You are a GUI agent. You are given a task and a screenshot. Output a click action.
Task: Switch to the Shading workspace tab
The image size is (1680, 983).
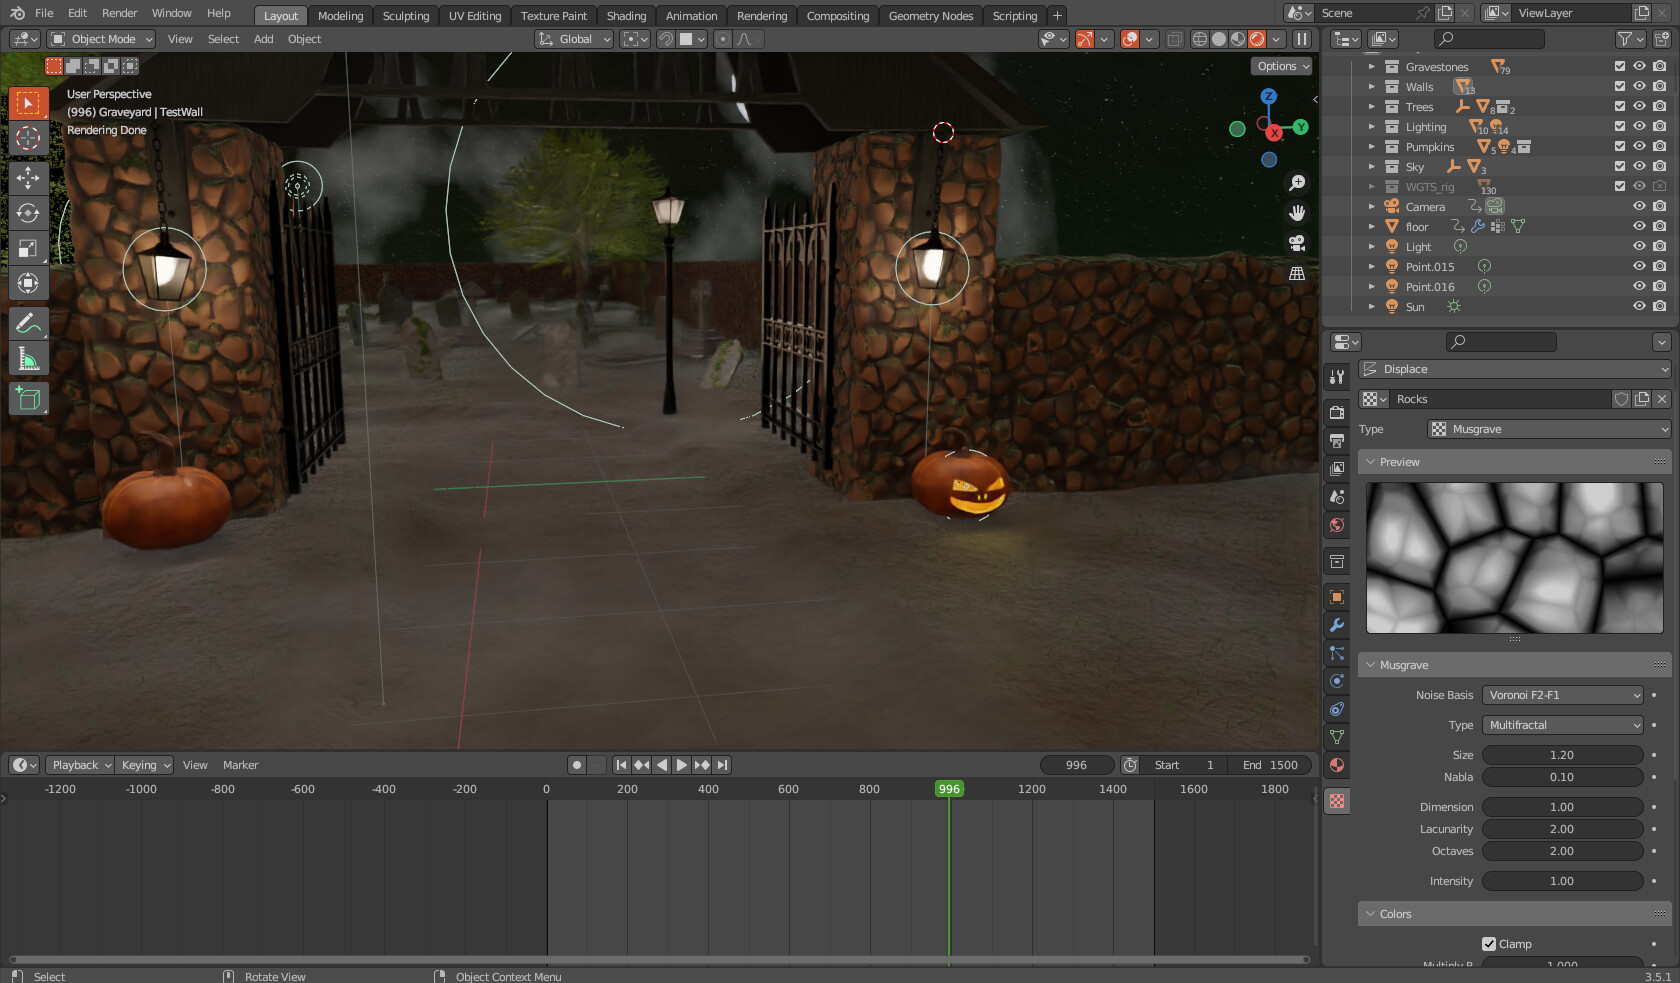pyautogui.click(x=626, y=16)
